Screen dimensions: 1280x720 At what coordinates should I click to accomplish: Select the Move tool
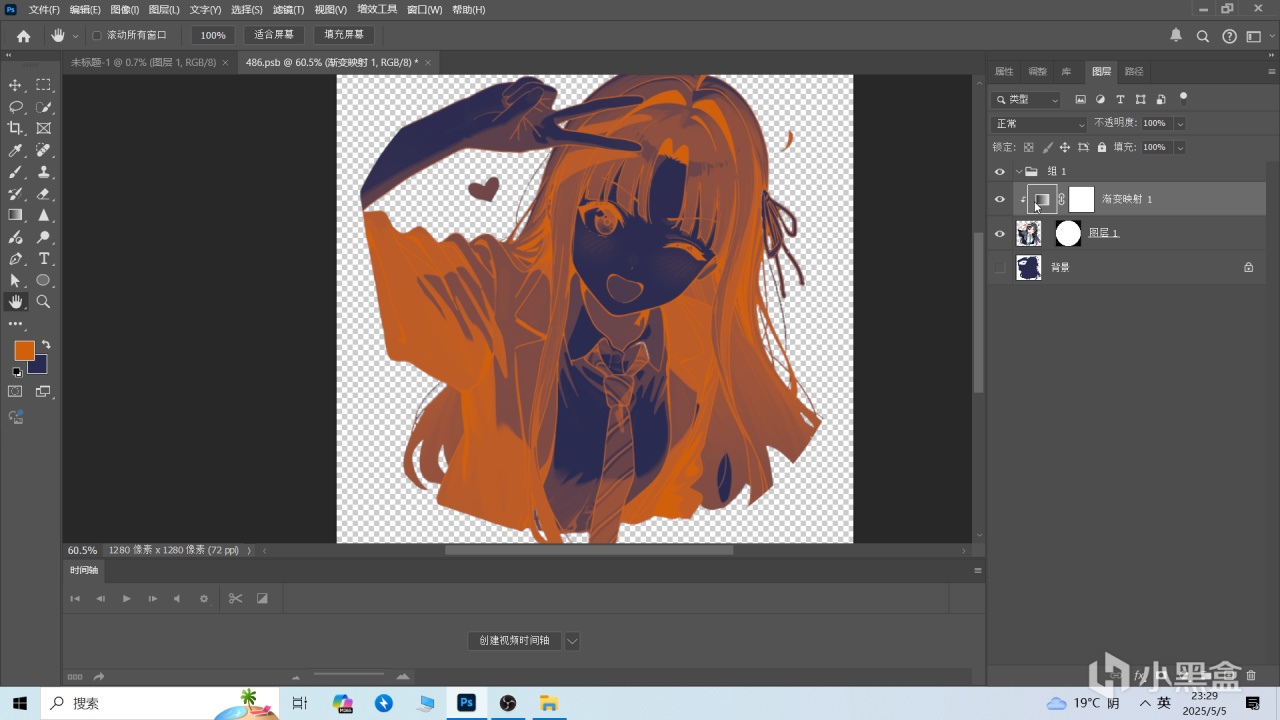click(15, 85)
